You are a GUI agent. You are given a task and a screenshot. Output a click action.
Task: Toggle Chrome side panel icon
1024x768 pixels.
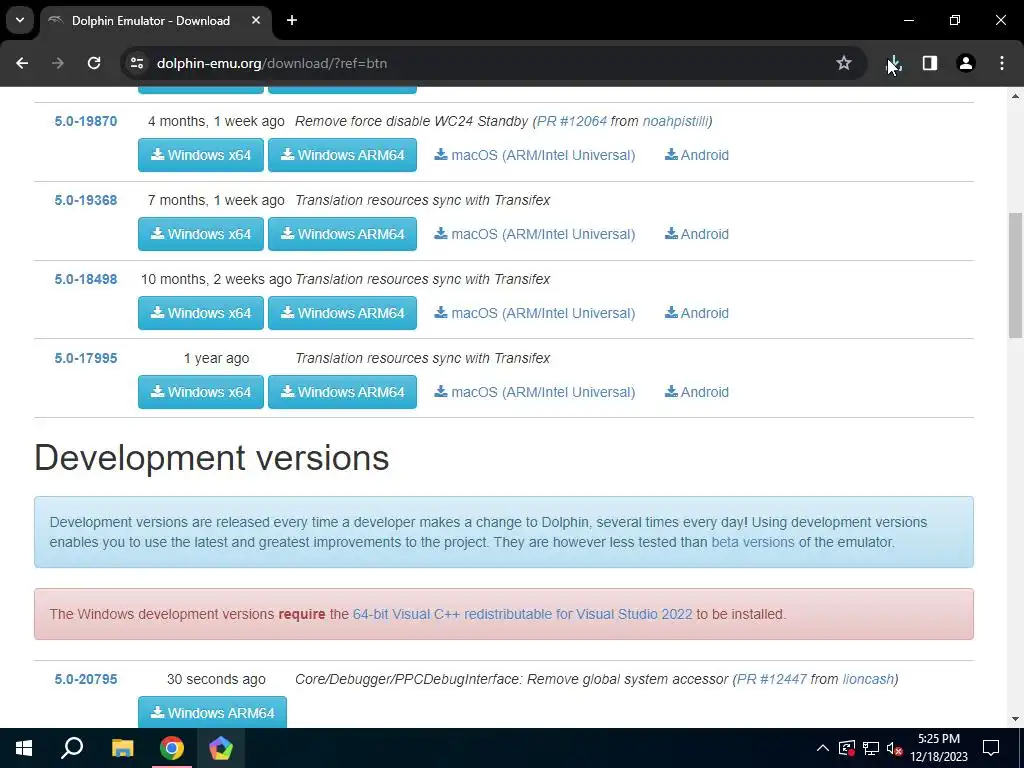tap(930, 63)
